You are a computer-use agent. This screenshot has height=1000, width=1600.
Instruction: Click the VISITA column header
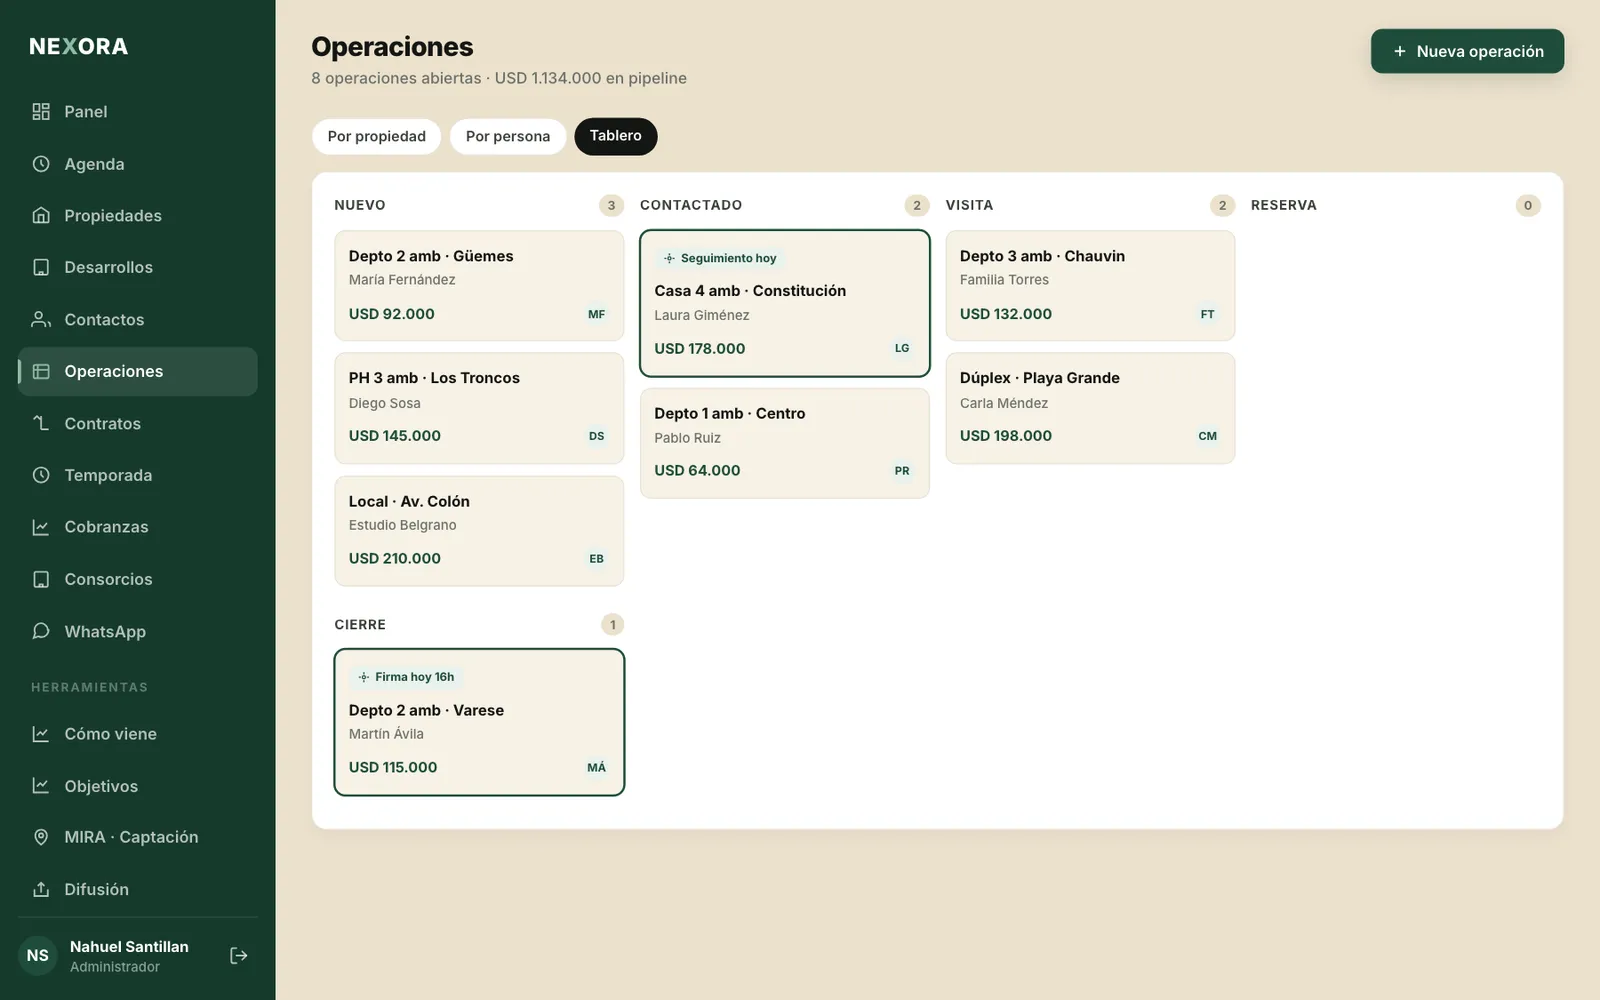pos(970,205)
